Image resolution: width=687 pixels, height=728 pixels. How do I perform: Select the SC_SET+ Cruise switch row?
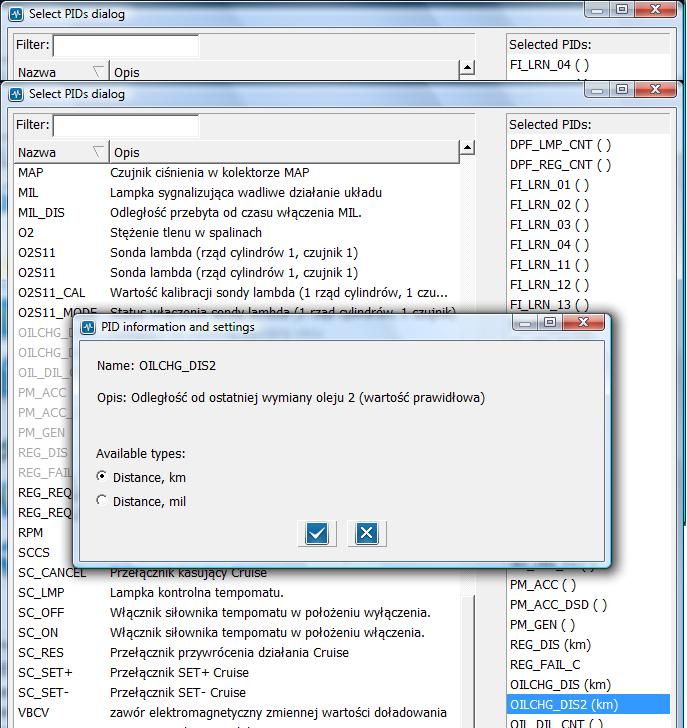click(x=45, y=672)
